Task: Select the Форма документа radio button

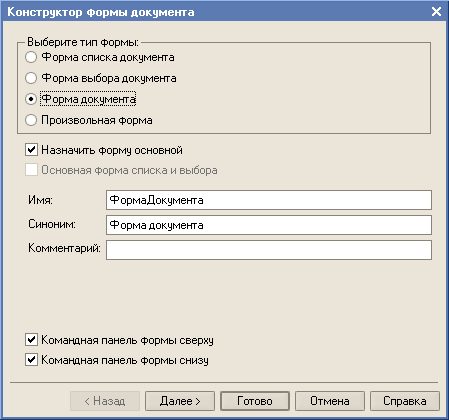Action: click(x=31, y=99)
